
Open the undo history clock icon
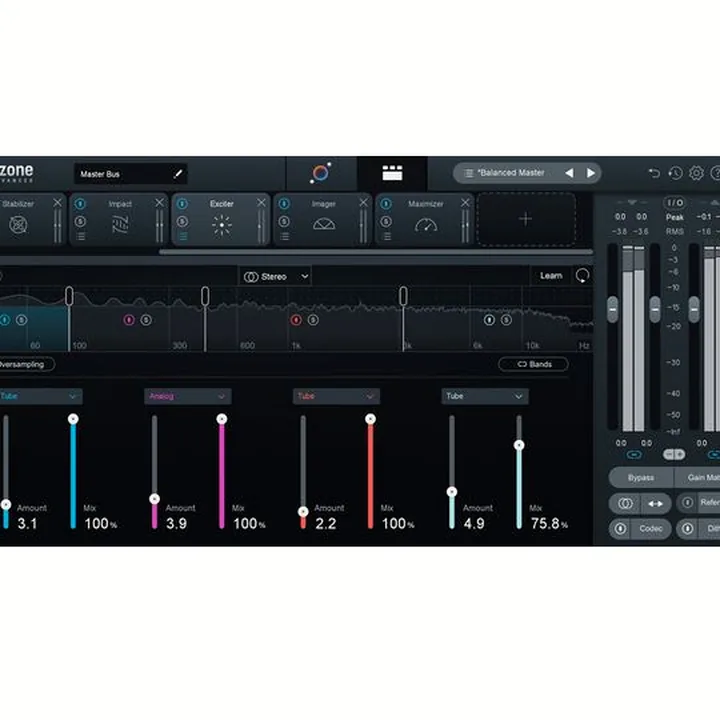point(675,173)
